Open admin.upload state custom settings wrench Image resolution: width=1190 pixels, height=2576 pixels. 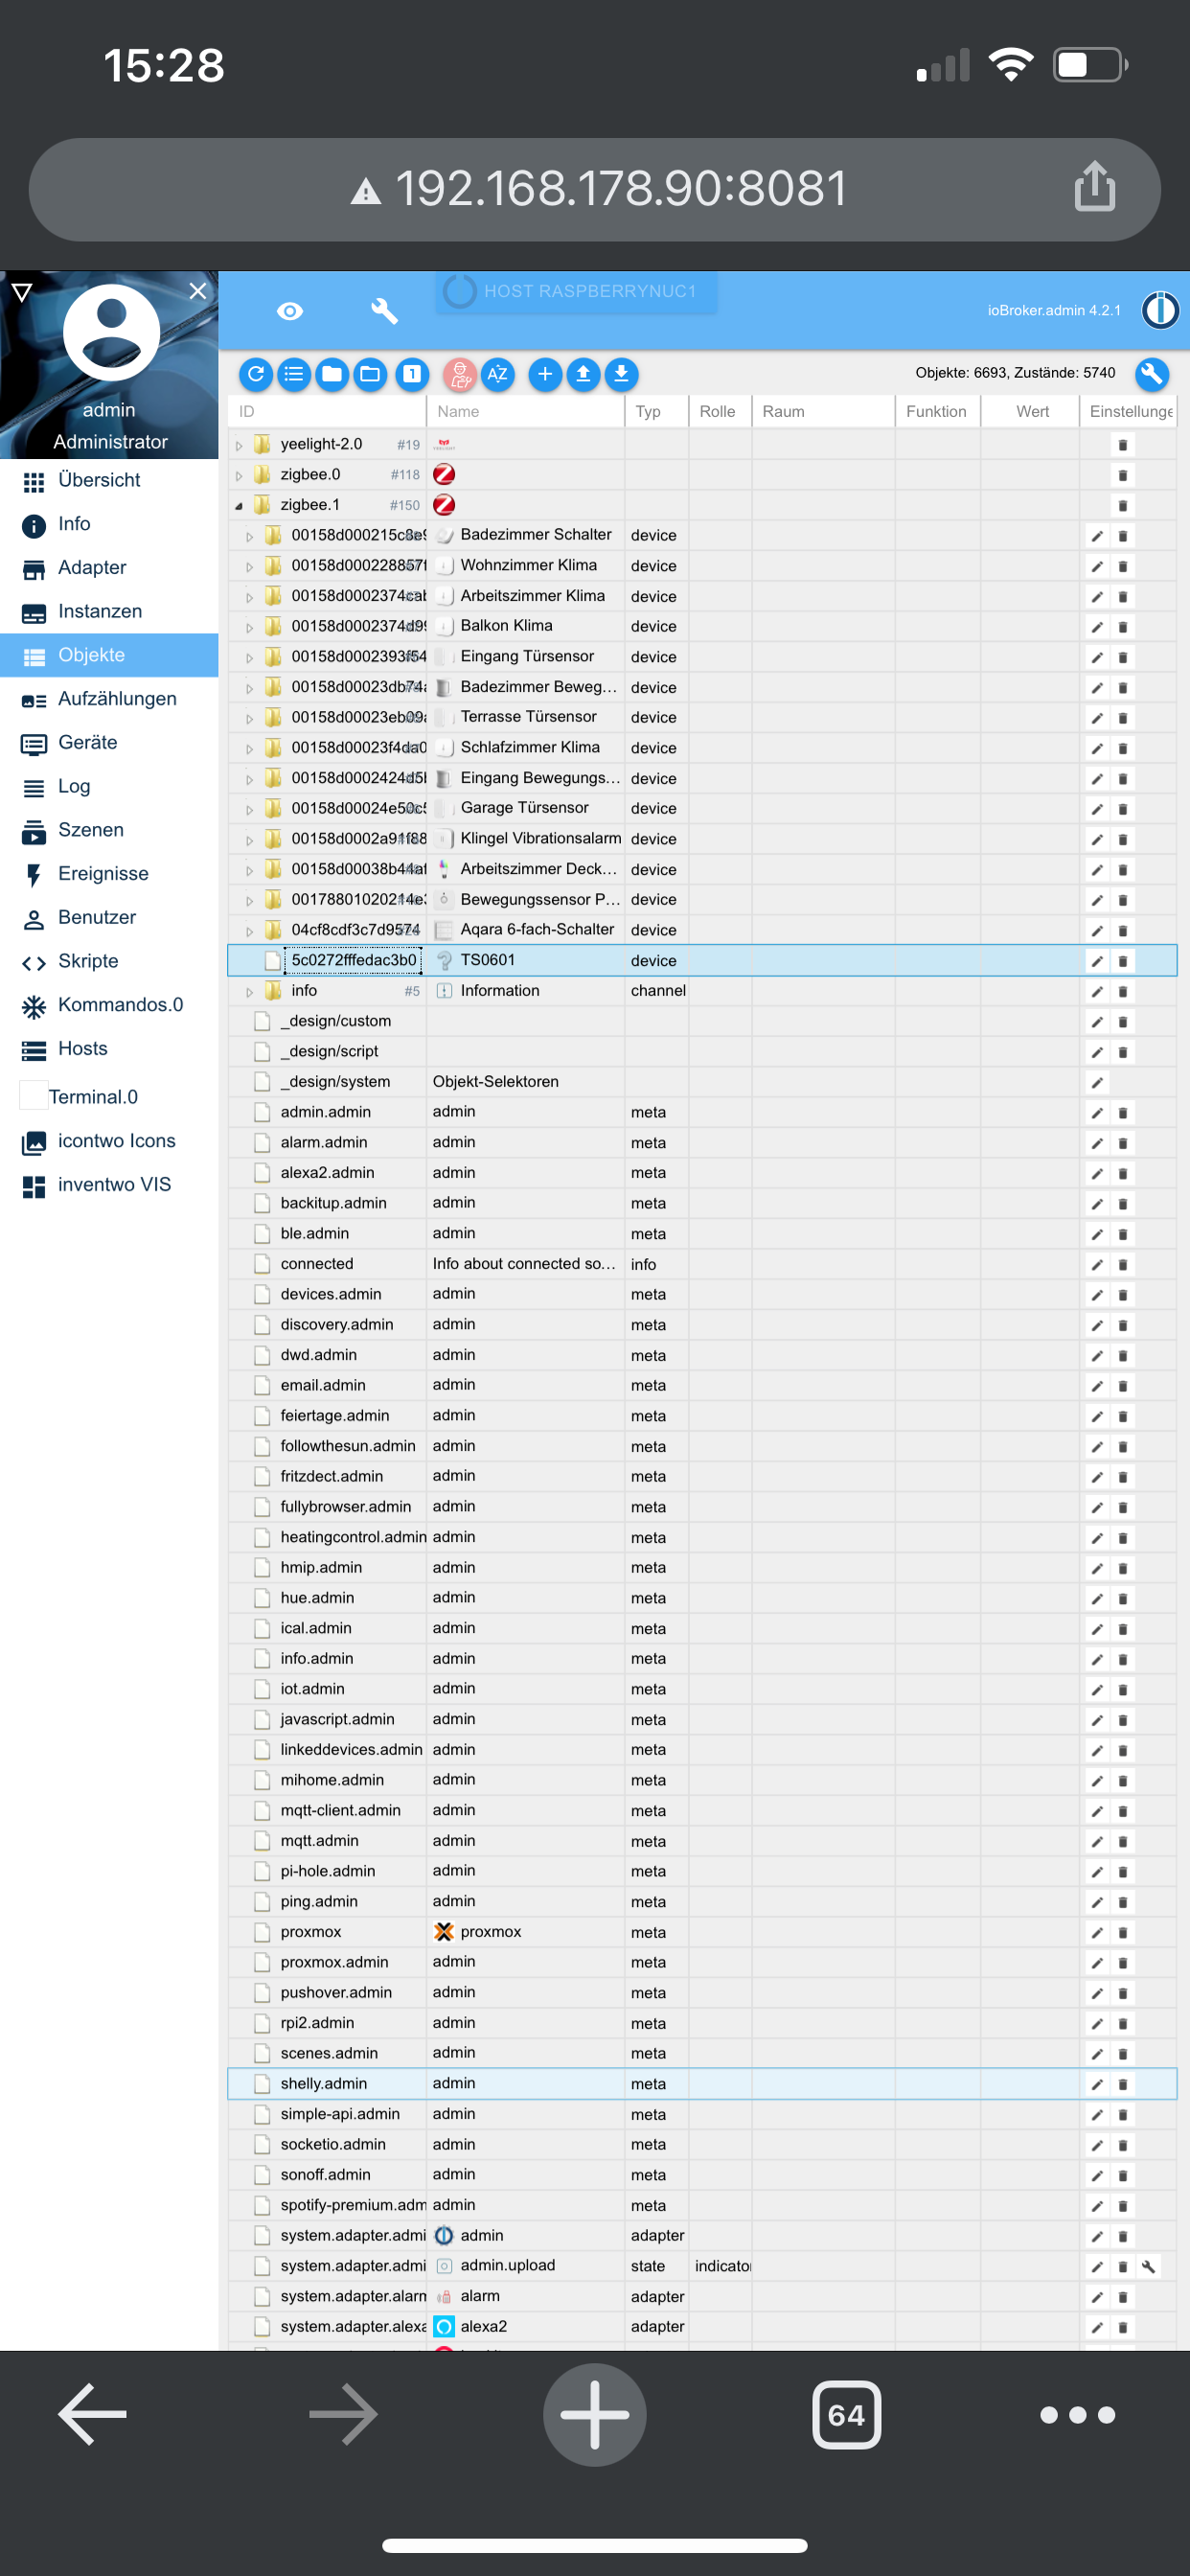point(1149,2266)
